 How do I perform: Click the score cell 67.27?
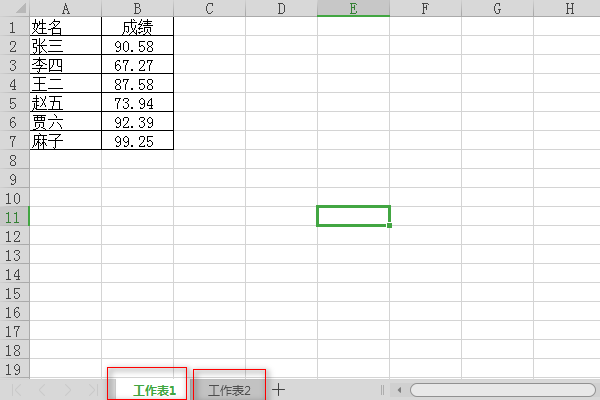(137, 64)
